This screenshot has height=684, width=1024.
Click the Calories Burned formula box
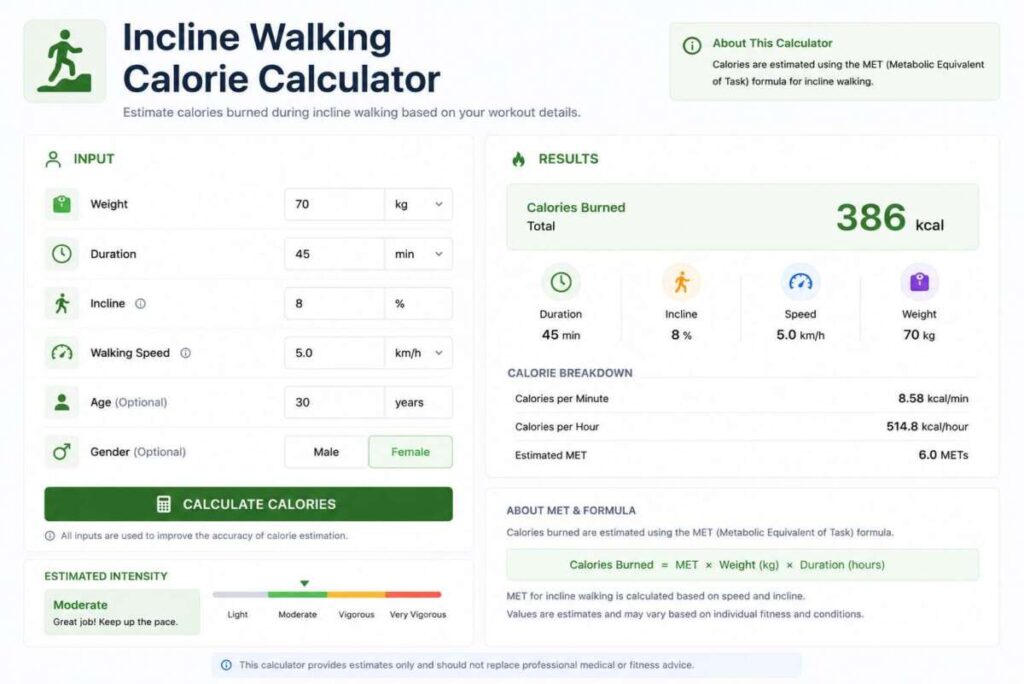coord(743,564)
